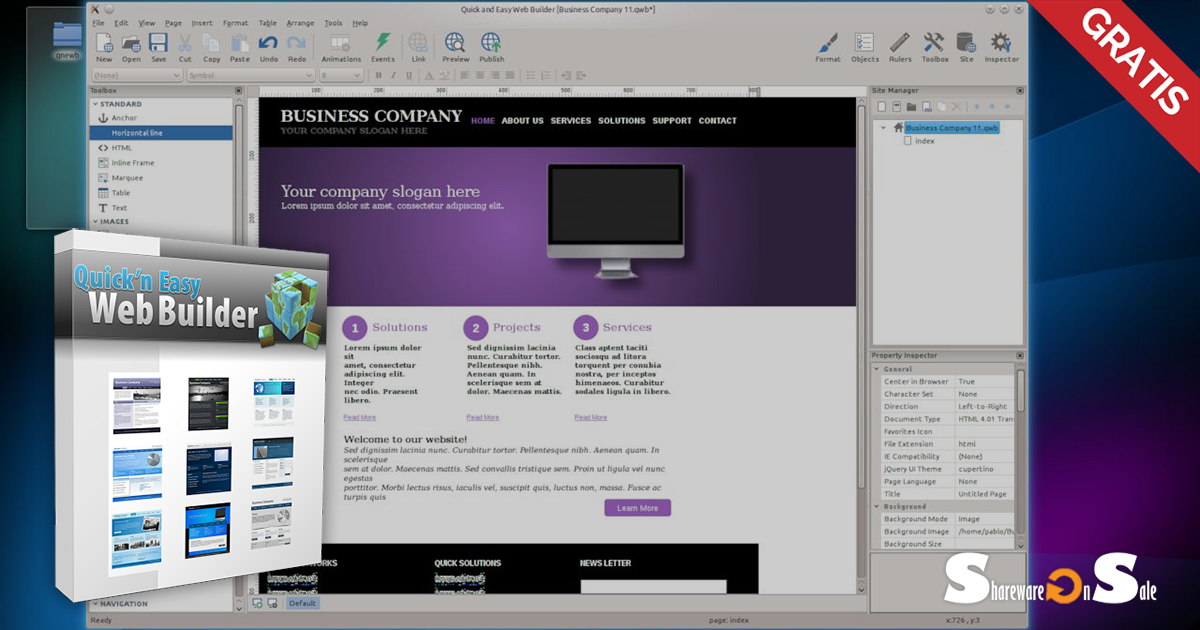Open the Insert menu
The height and width of the screenshot is (630, 1200).
click(x=201, y=22)
